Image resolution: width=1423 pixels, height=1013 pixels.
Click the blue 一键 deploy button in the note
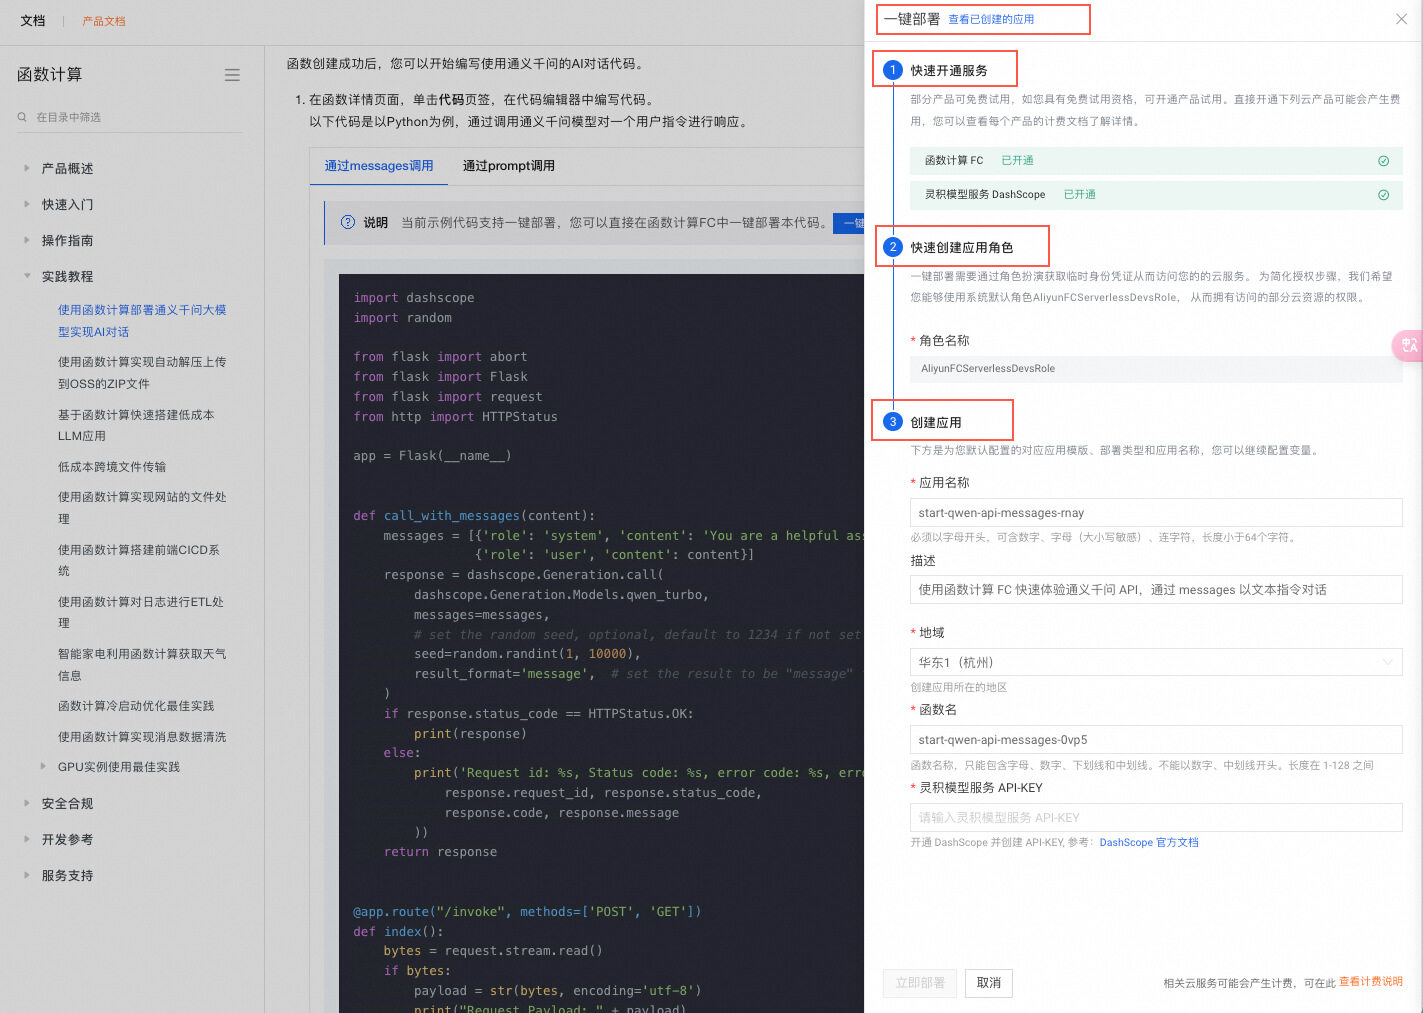tap(848, 223)
